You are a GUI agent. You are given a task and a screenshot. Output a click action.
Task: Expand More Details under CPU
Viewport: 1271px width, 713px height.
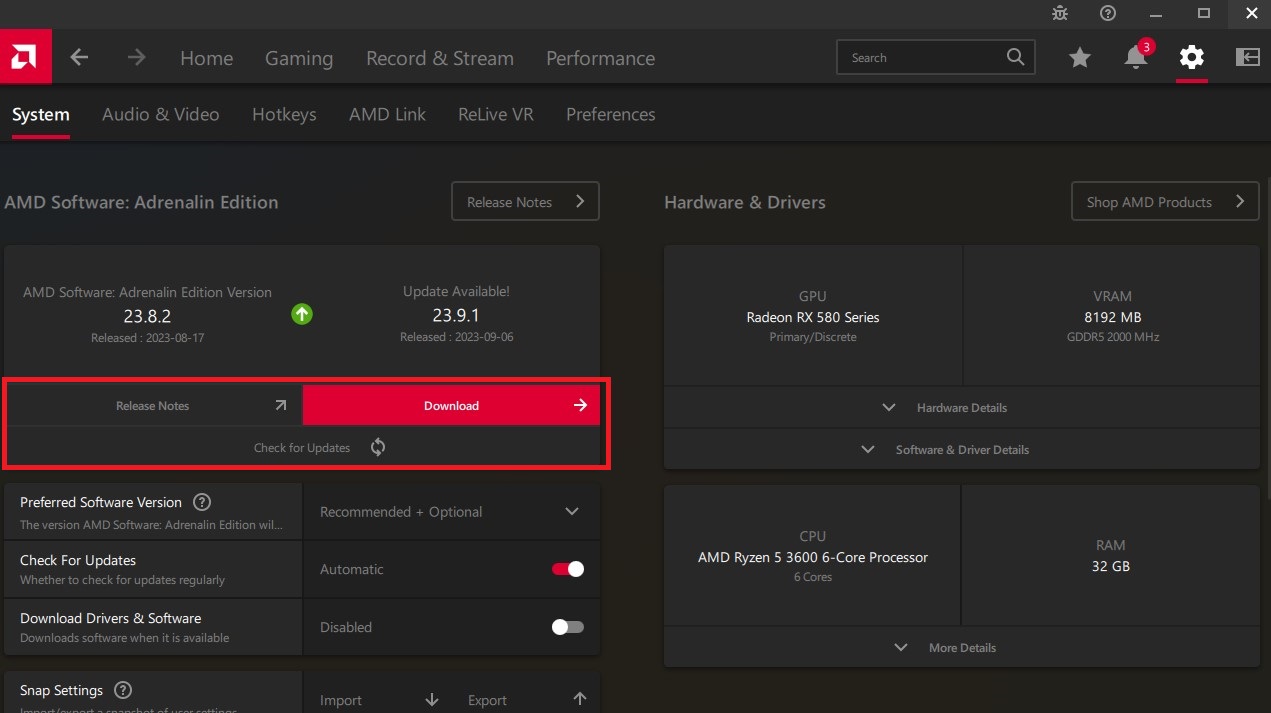960,647
